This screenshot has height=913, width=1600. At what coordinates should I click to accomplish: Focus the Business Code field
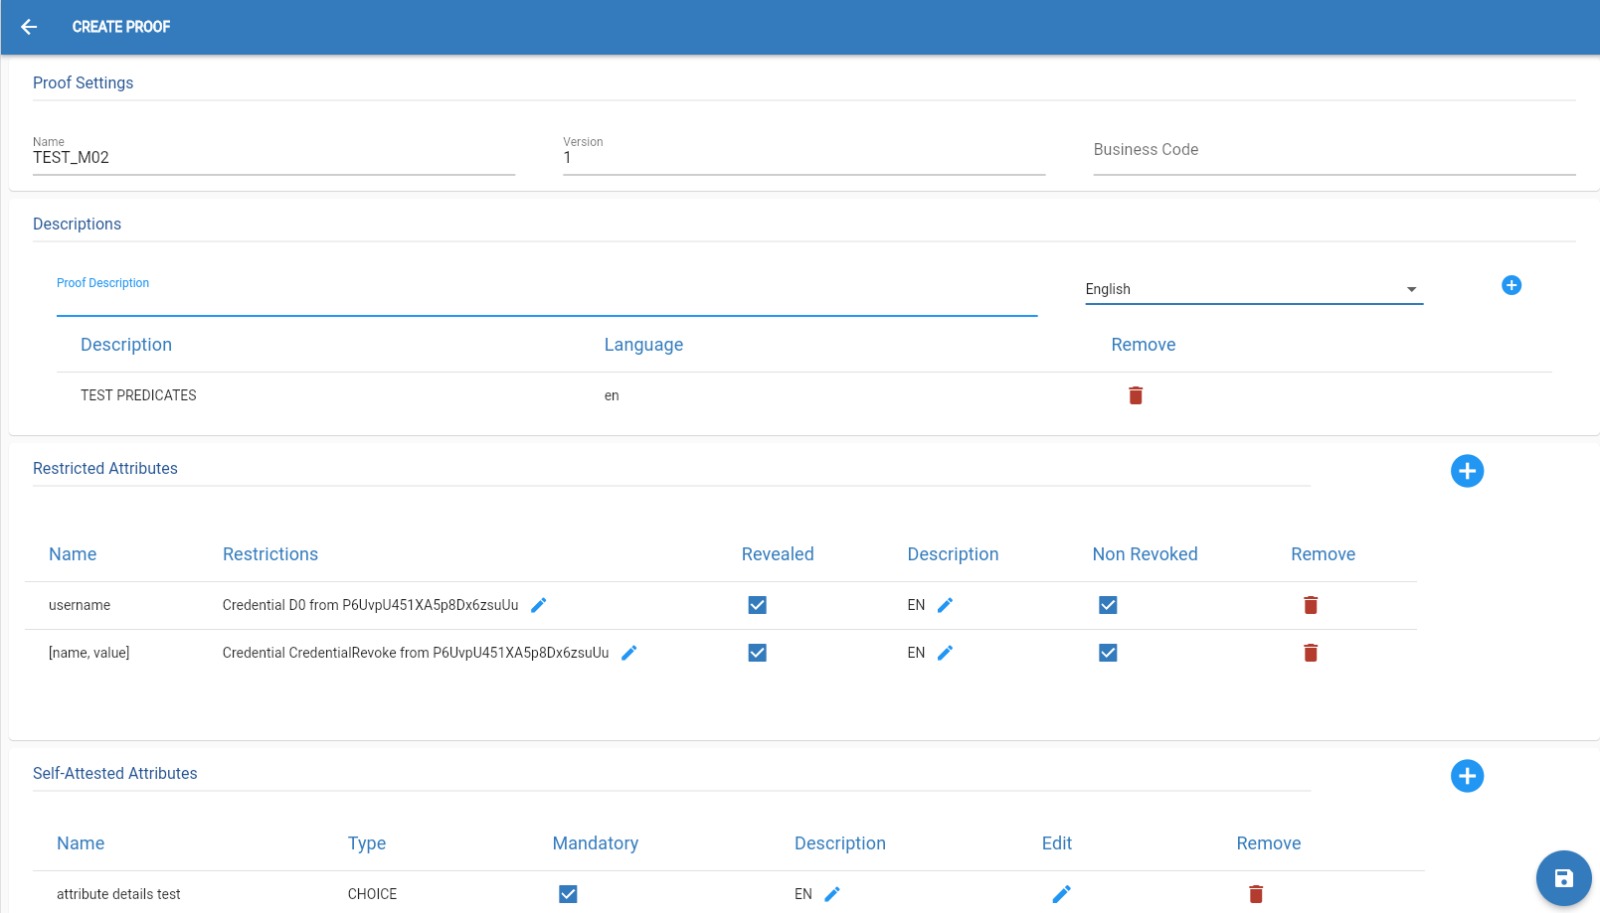point(1334,150)
